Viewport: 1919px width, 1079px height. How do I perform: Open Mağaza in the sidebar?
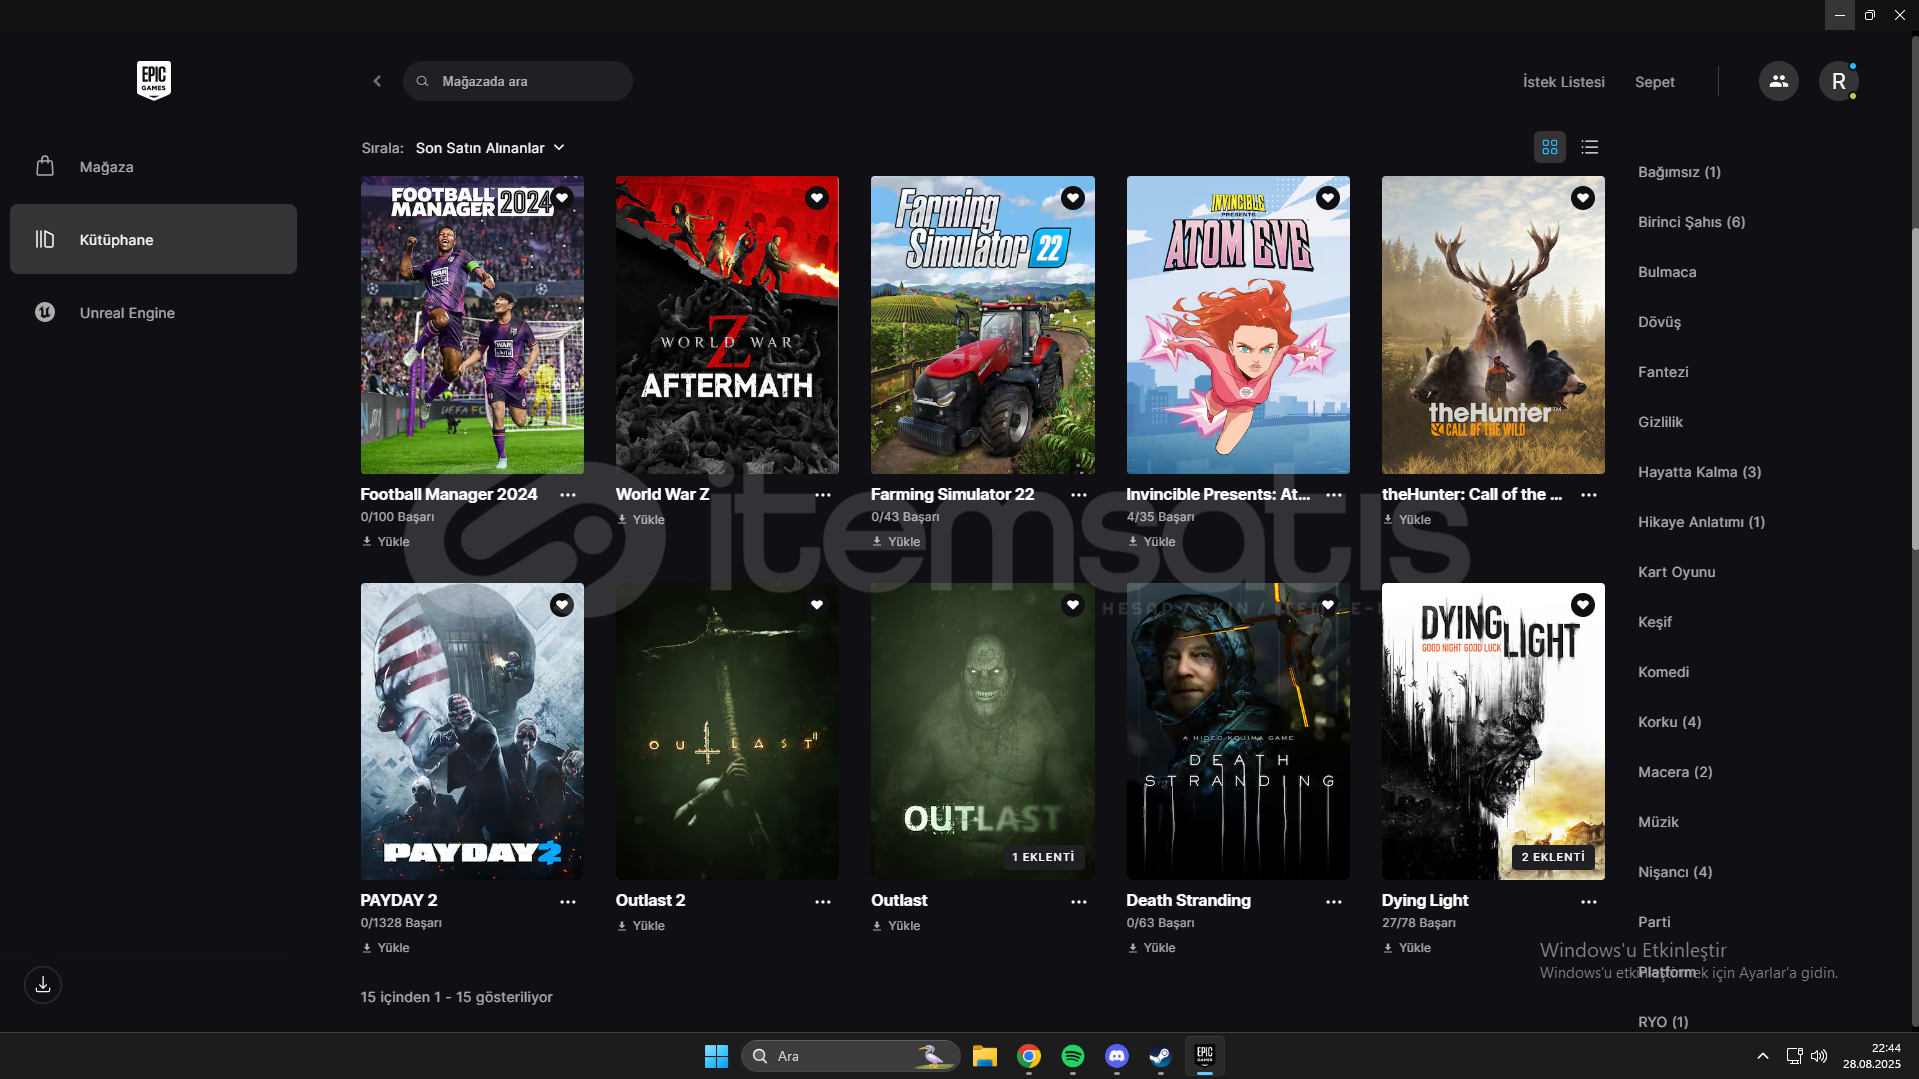click(x=153, y=167)
